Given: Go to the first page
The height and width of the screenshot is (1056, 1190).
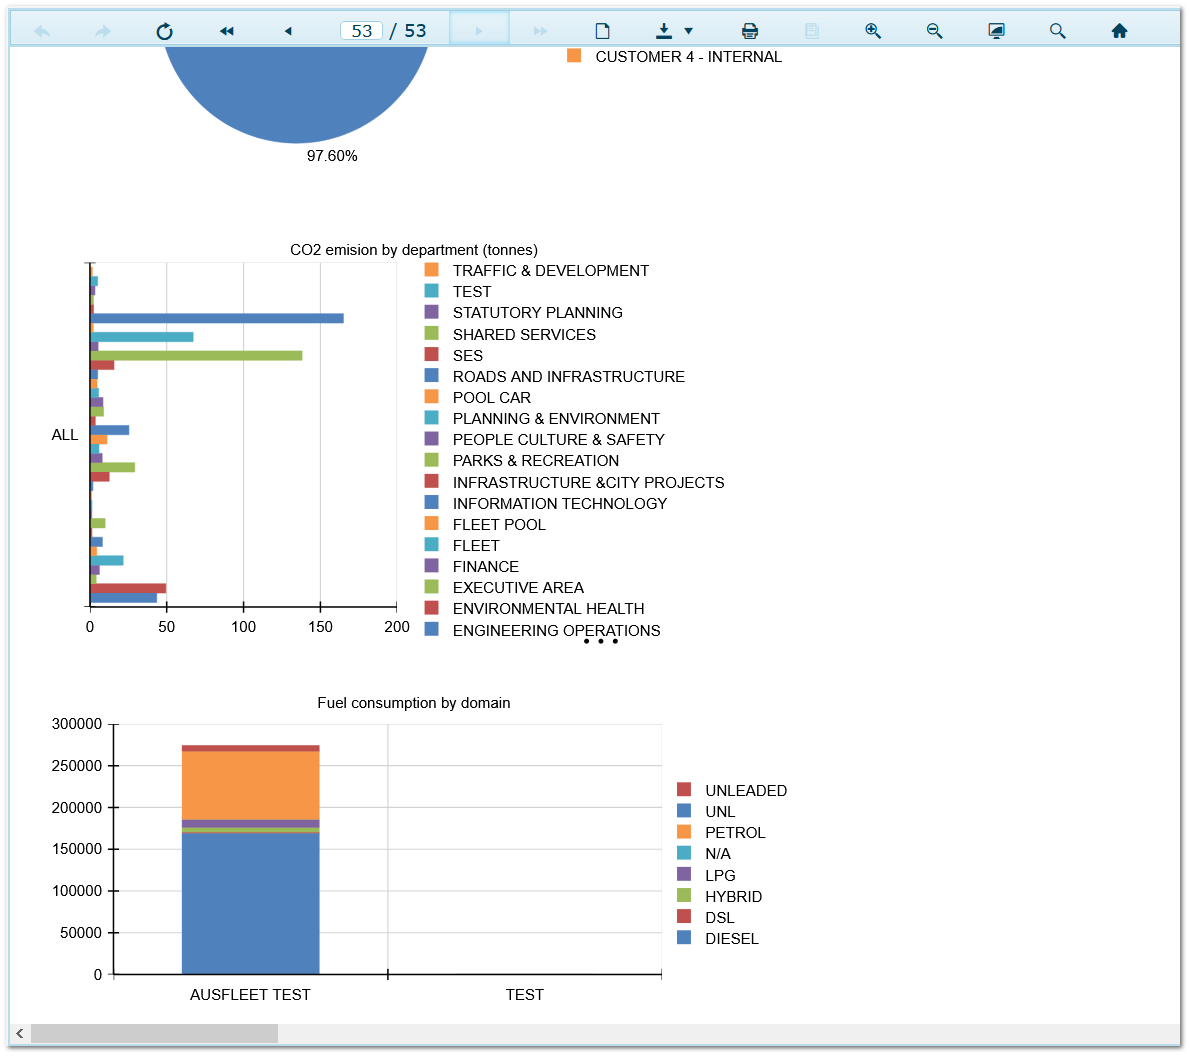Looking at the screenshot, I should 227,31.
